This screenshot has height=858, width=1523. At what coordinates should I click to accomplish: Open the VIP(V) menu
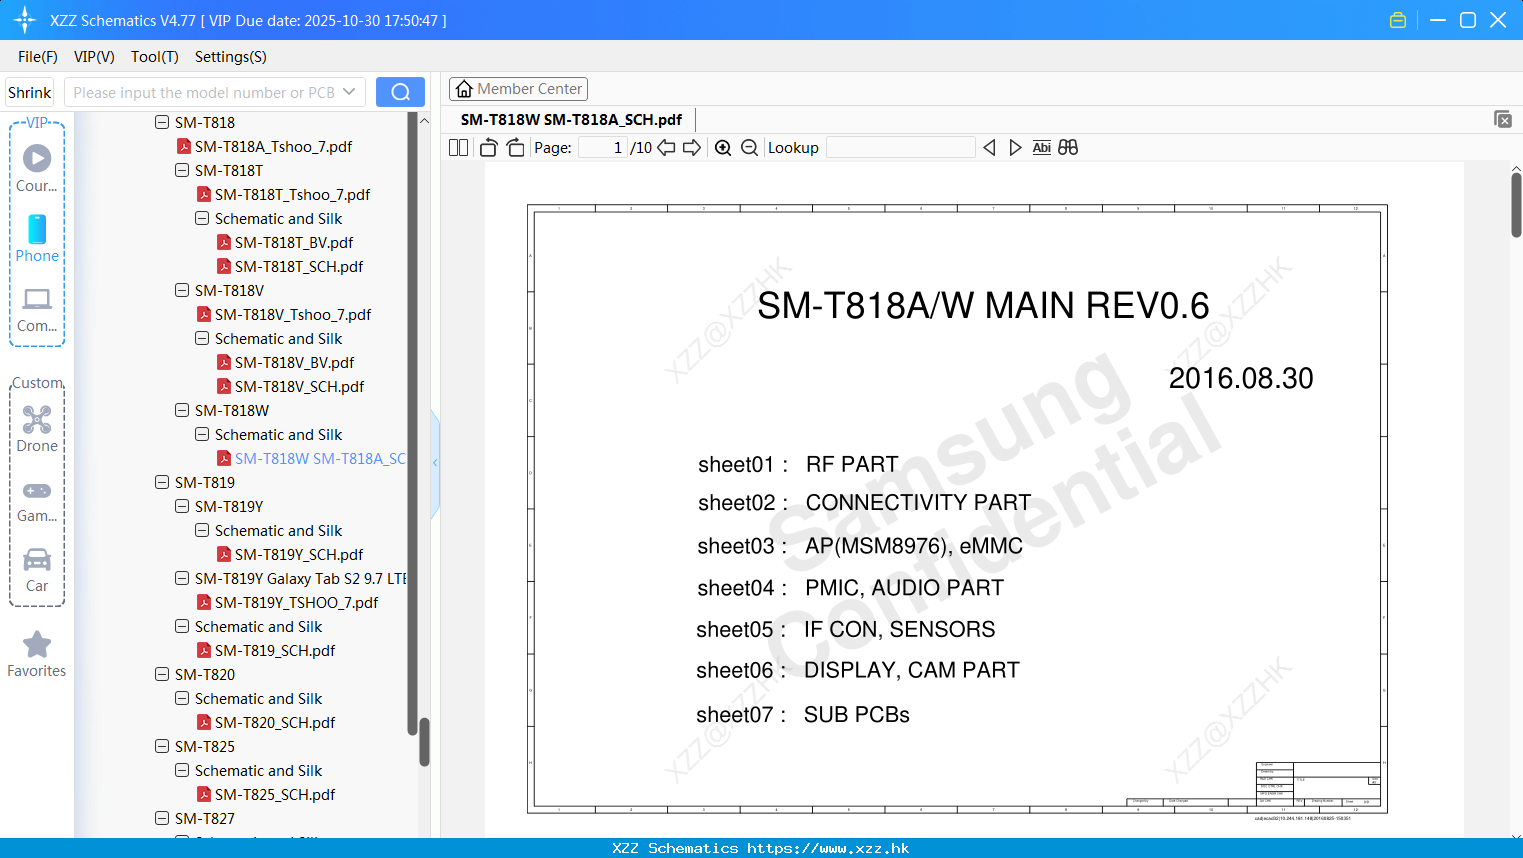point(94,57)
